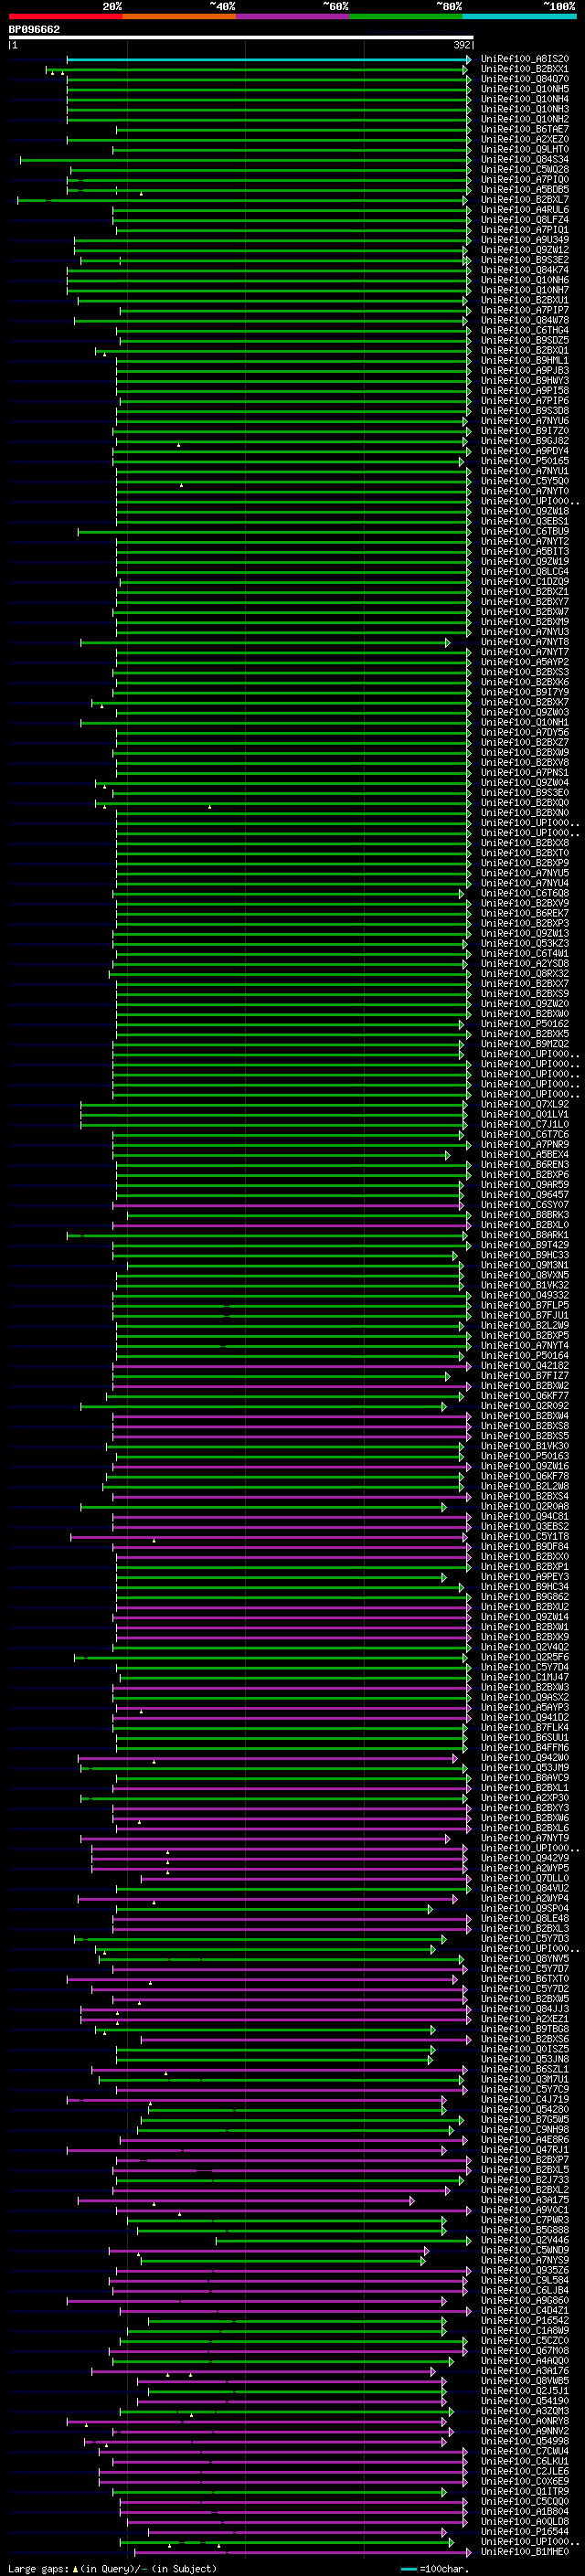Click the UniRef100_B2J733 label
The width and height of the screenshot is (585, 2576).
[x=525, y=2179]
